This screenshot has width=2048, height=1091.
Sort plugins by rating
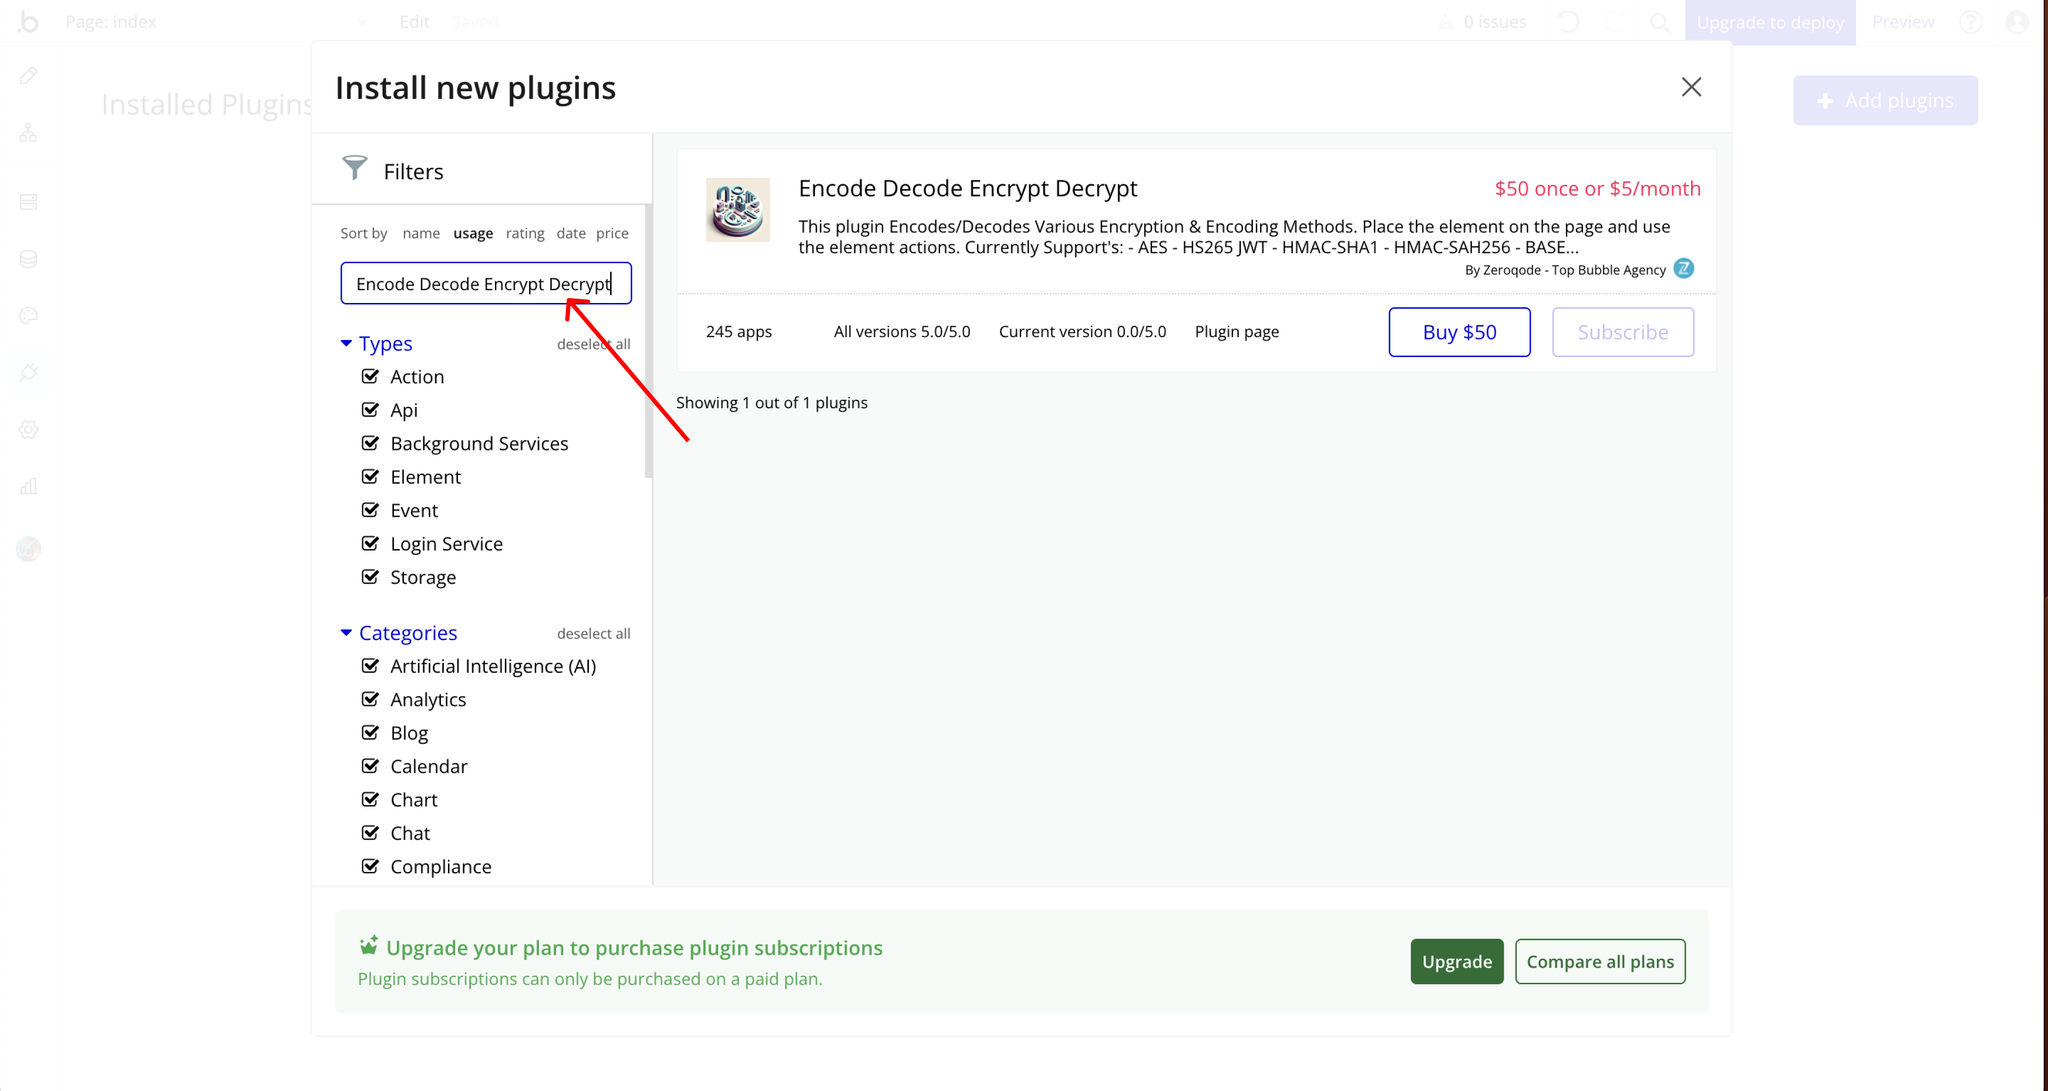click(x=525, y=233)
